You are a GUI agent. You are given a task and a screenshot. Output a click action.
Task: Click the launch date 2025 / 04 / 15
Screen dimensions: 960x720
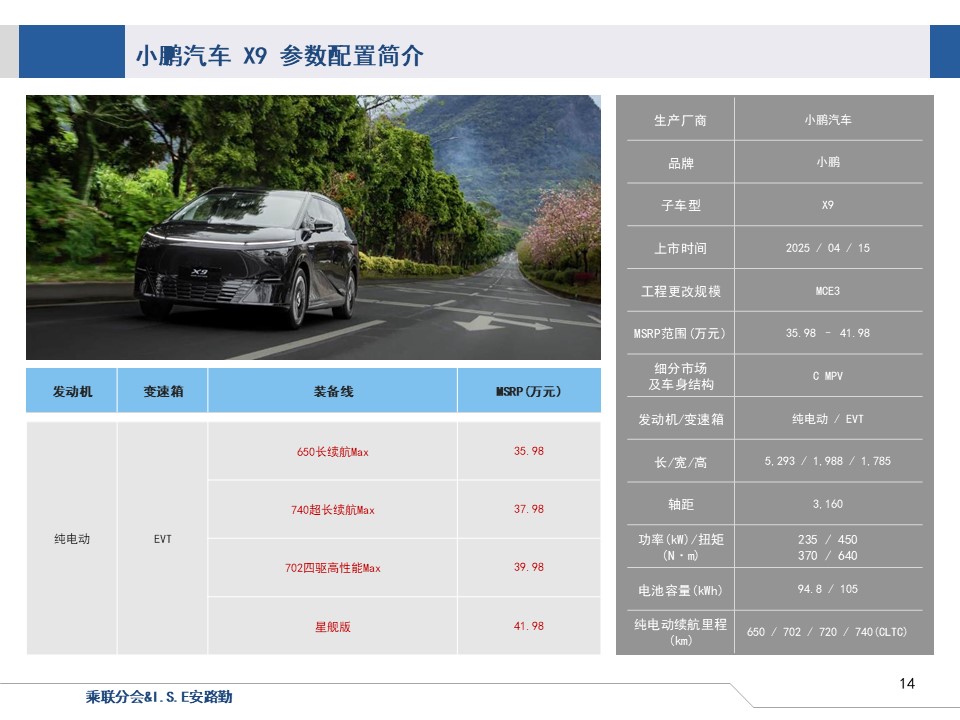click(x=828, y=248)
